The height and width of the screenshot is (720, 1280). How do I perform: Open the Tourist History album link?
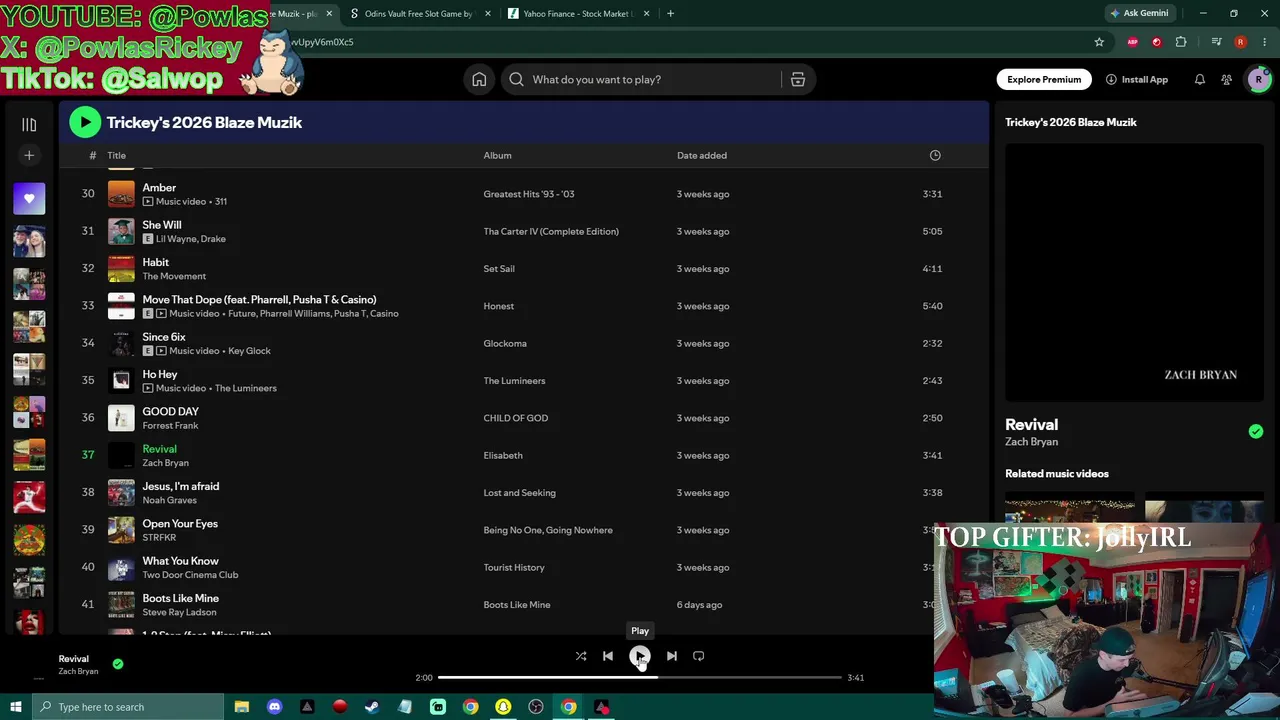(x=514, y=568)
